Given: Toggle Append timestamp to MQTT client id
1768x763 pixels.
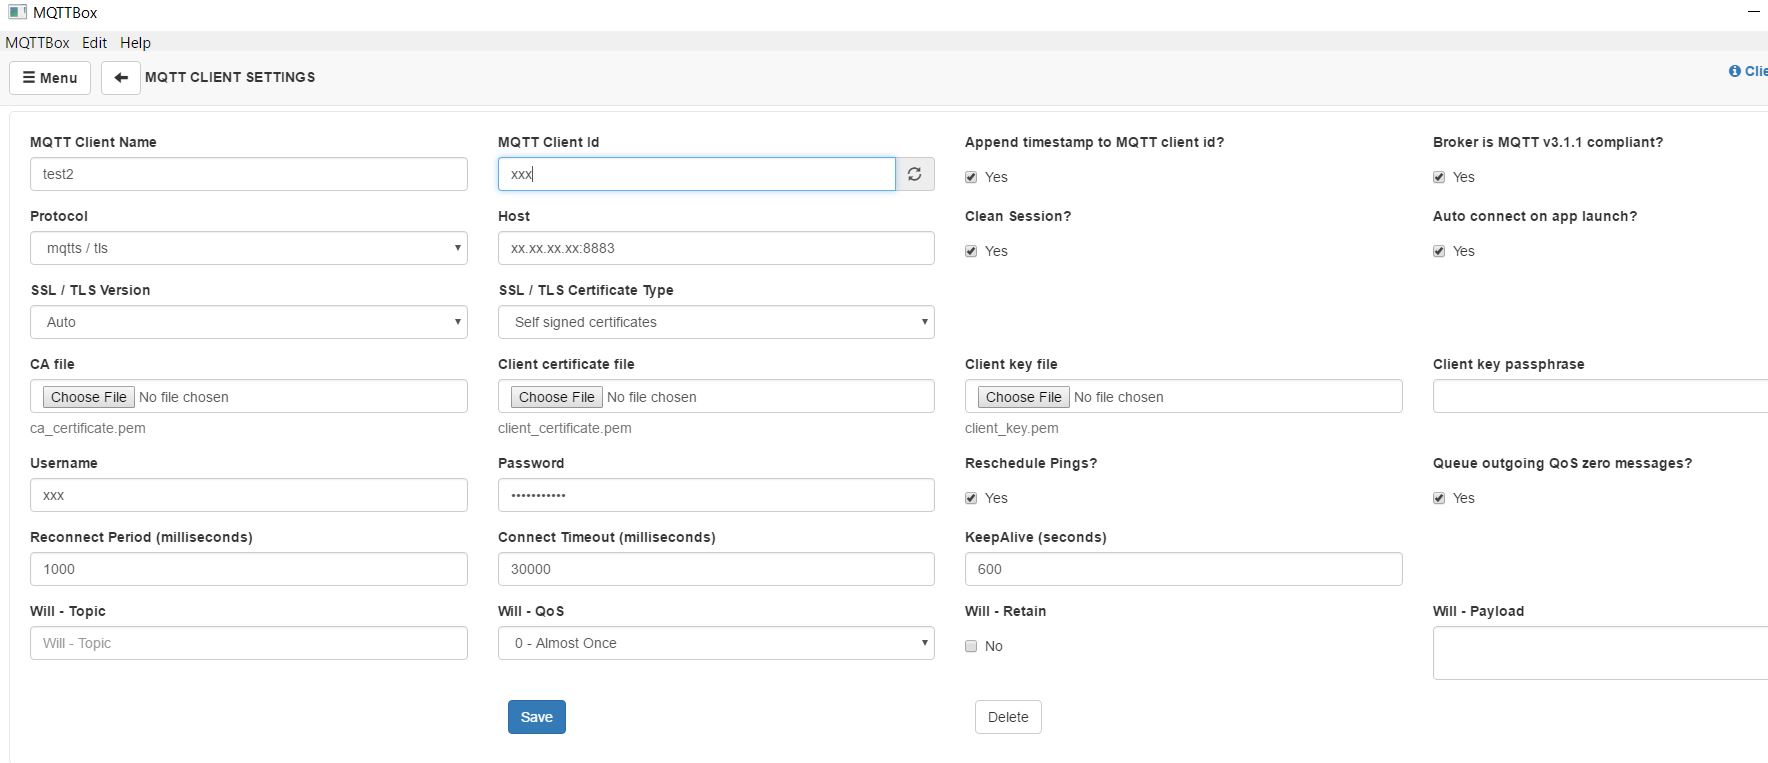Looking at the screenshot, I should click(x=971, y=177).
